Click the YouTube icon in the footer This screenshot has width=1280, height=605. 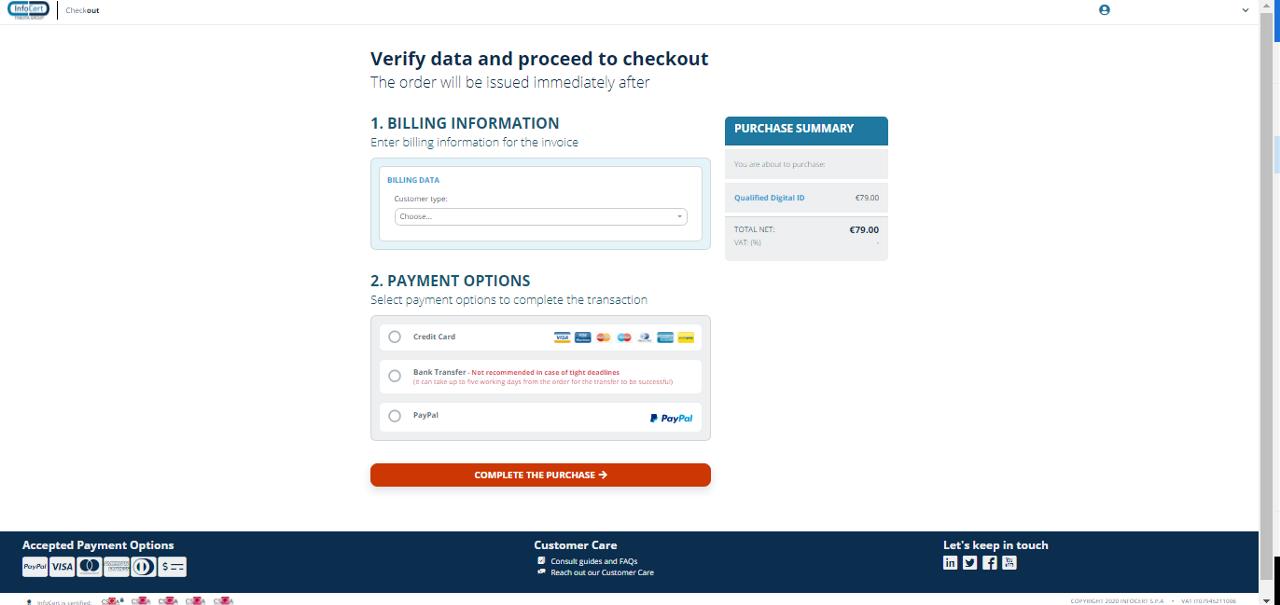pyautogui.click(x=1009, y=562)
